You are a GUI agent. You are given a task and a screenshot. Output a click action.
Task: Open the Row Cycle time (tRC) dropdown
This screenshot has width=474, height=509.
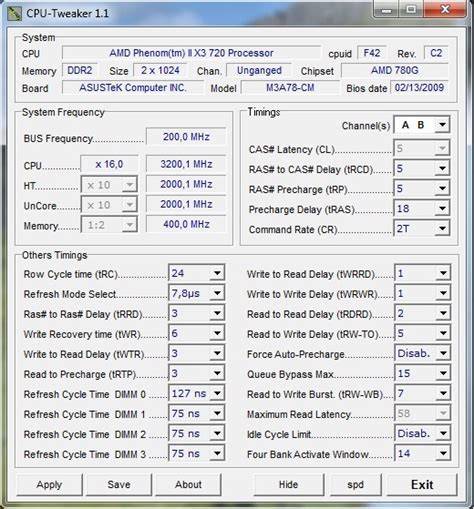pos(197,273)
